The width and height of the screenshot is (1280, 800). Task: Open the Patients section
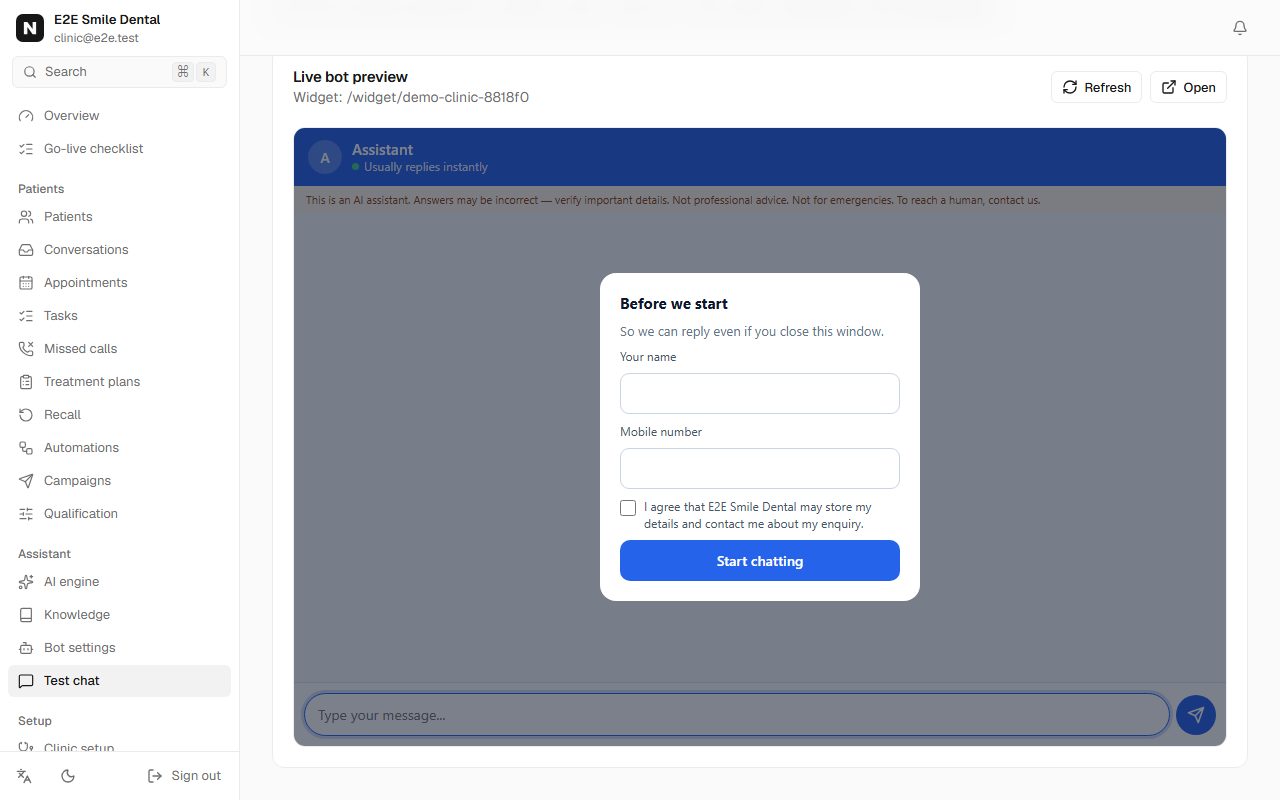(x=119, y=217)
